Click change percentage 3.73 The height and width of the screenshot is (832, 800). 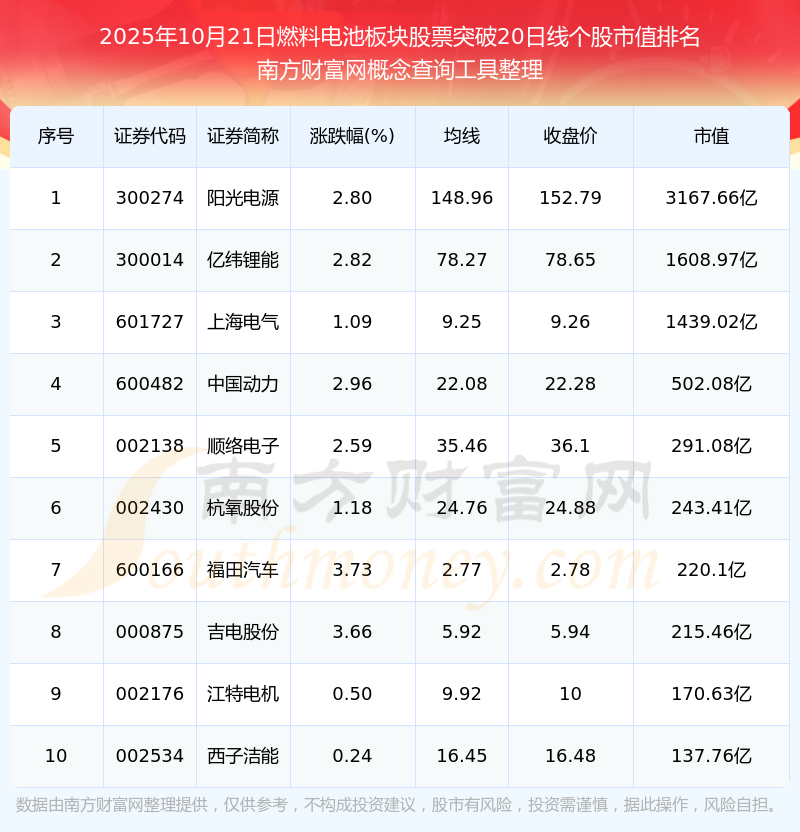tap(352, 570)
